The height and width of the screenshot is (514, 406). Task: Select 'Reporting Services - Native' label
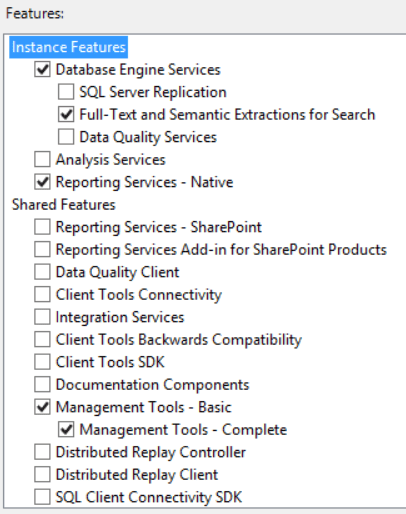point(144,182)
